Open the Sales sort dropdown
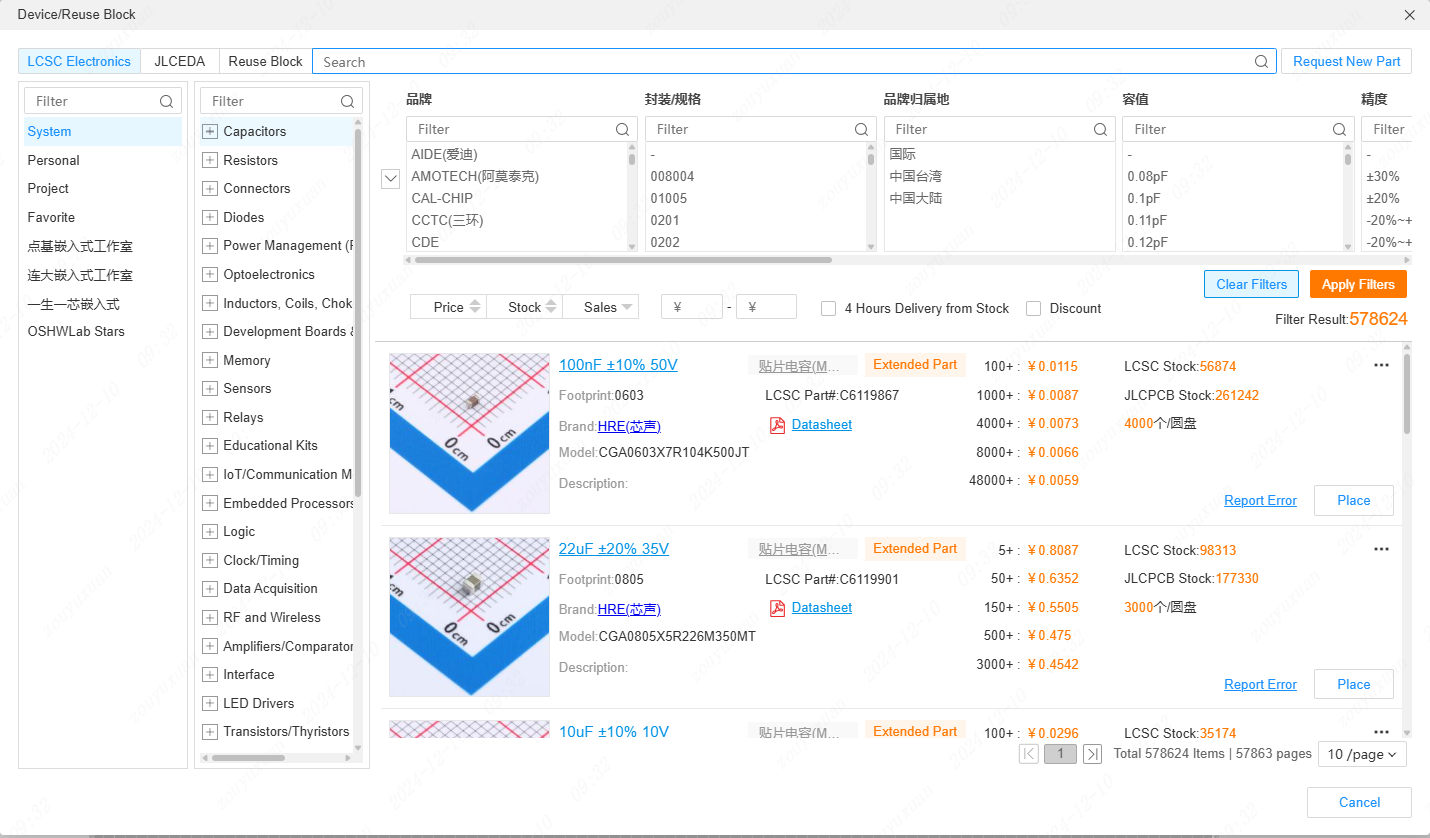Image resolution: width=1430 pixels, height=838 pixels. [600, 307]
